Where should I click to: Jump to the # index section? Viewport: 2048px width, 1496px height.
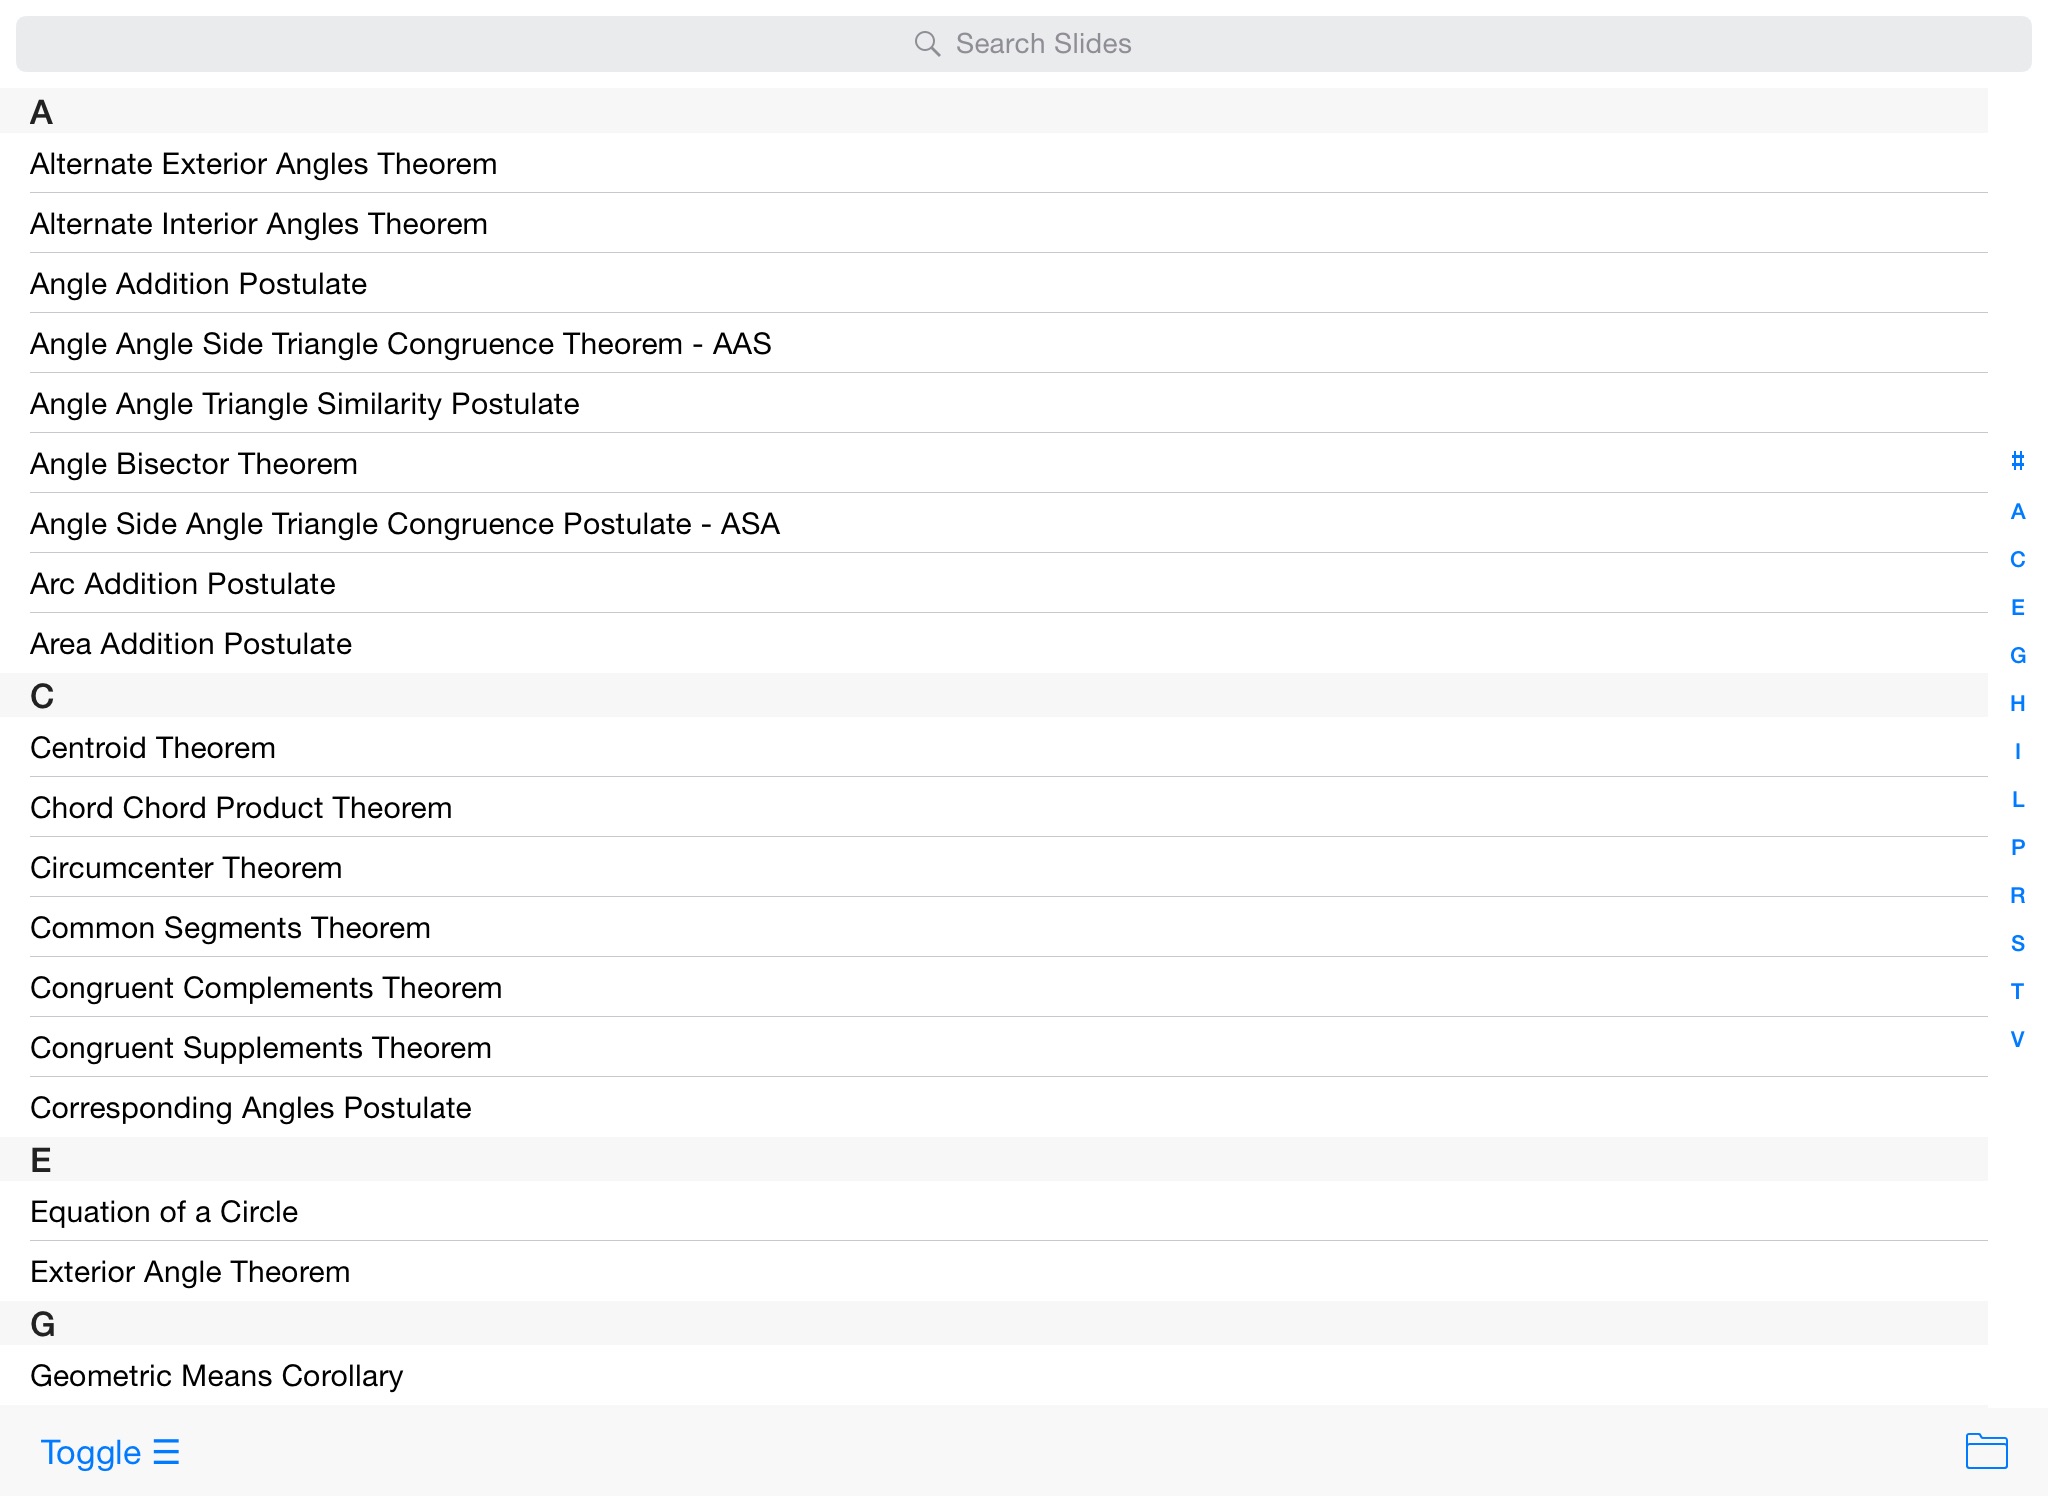(x=2017, y=461)
